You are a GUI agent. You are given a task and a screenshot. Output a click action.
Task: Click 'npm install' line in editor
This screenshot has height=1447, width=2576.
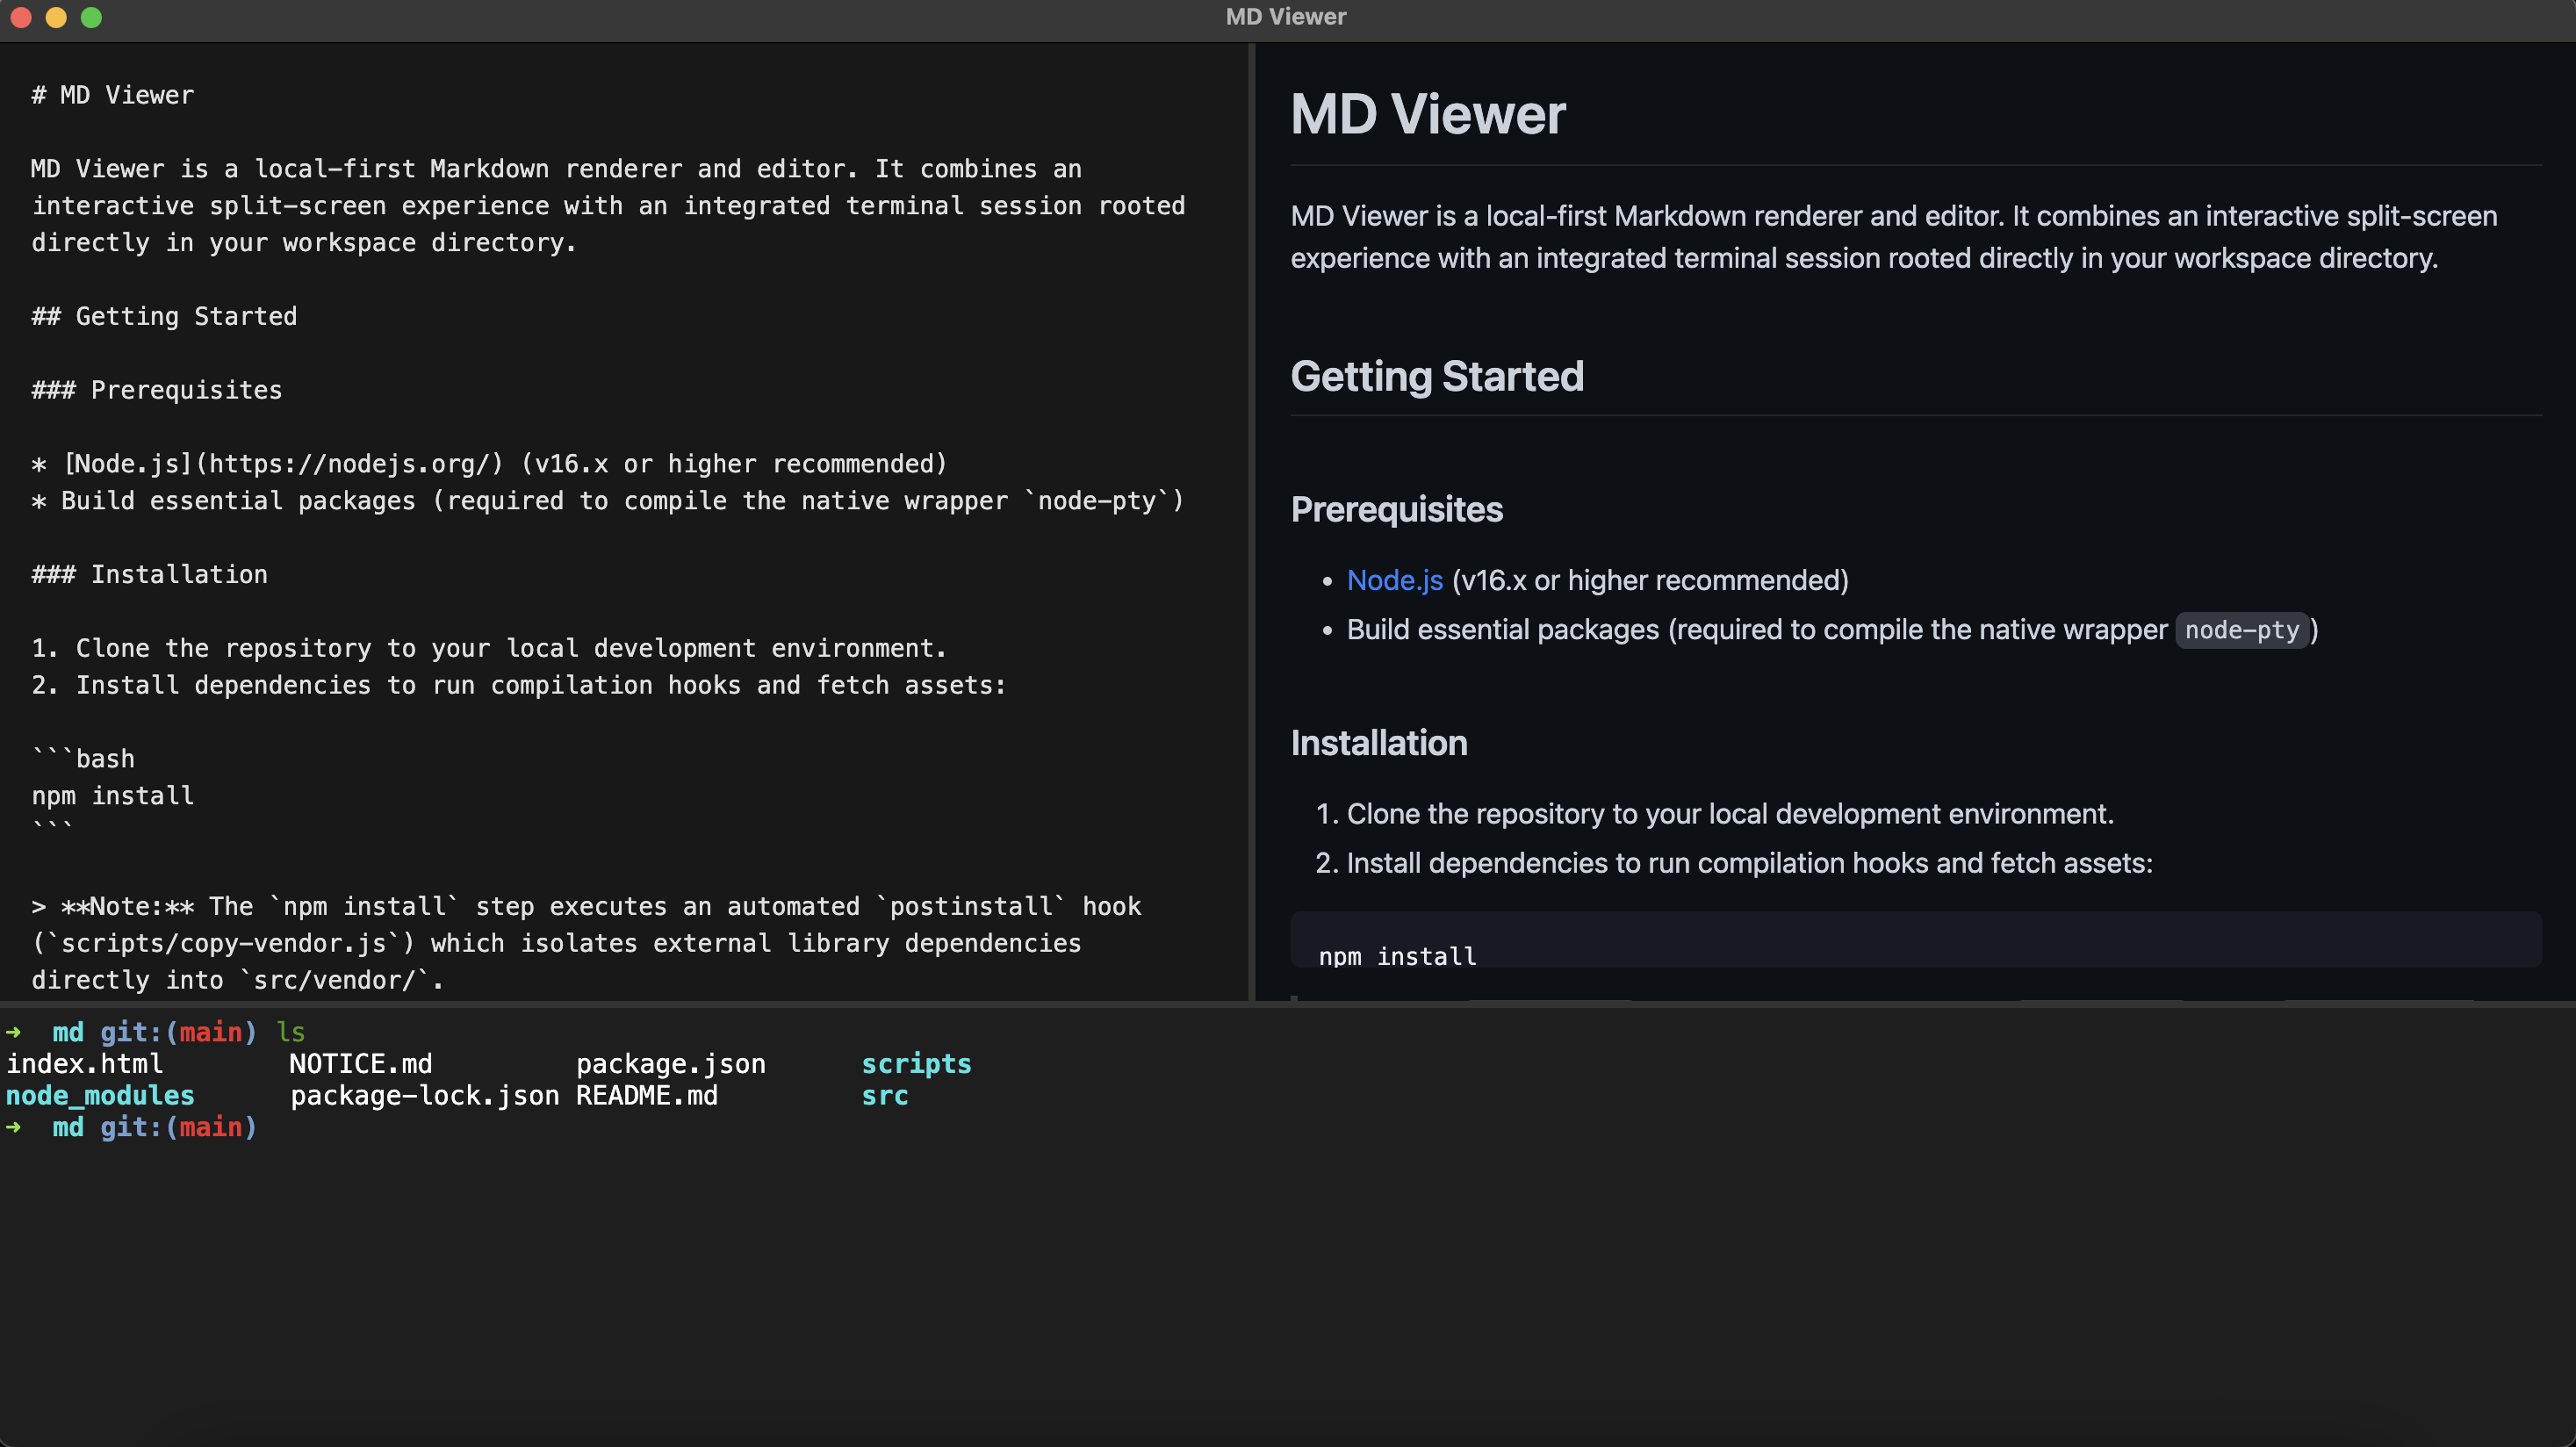[x=113, y=796]
